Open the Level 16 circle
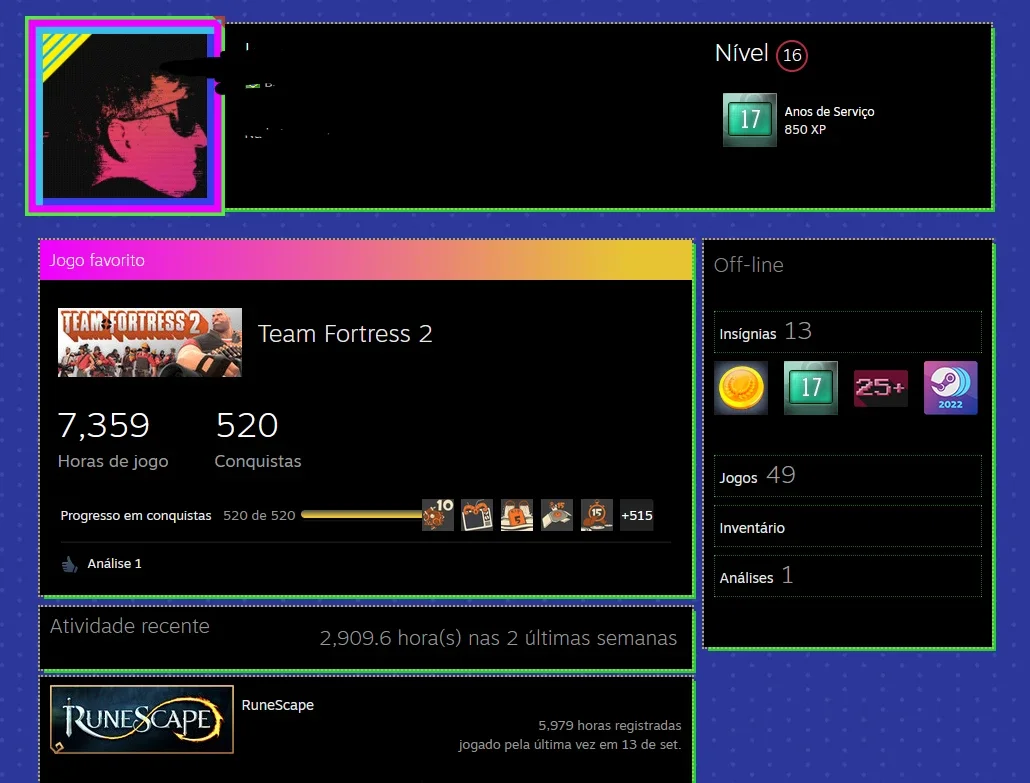1030x783 pixels. tap(792, 55)
